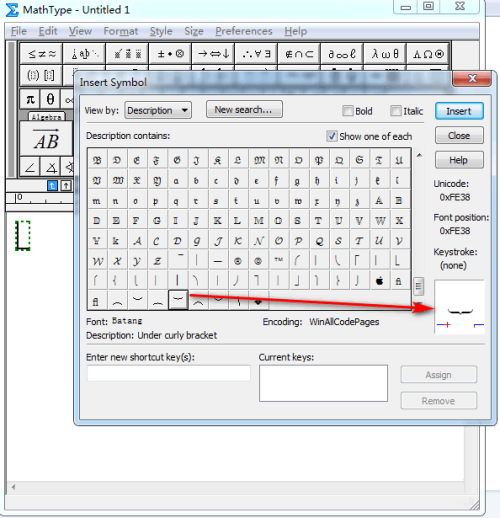This screenshot has width=500, height=518.
Task: Click the Current keys list box
Action: pyautogui.click(x=323, y=383)
